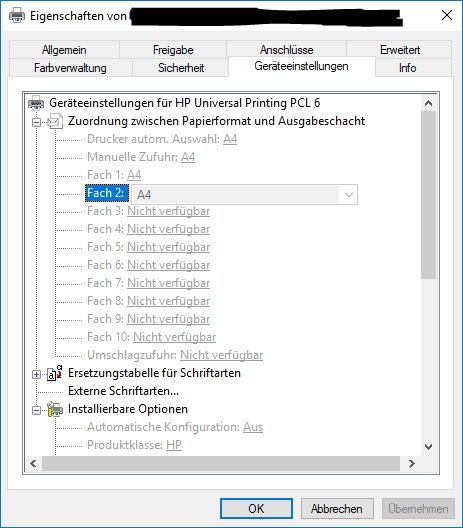Viewport: 463px width, 528px height.
Task: Switch to the Anschlüsse tab
Action: pos(287,50)
